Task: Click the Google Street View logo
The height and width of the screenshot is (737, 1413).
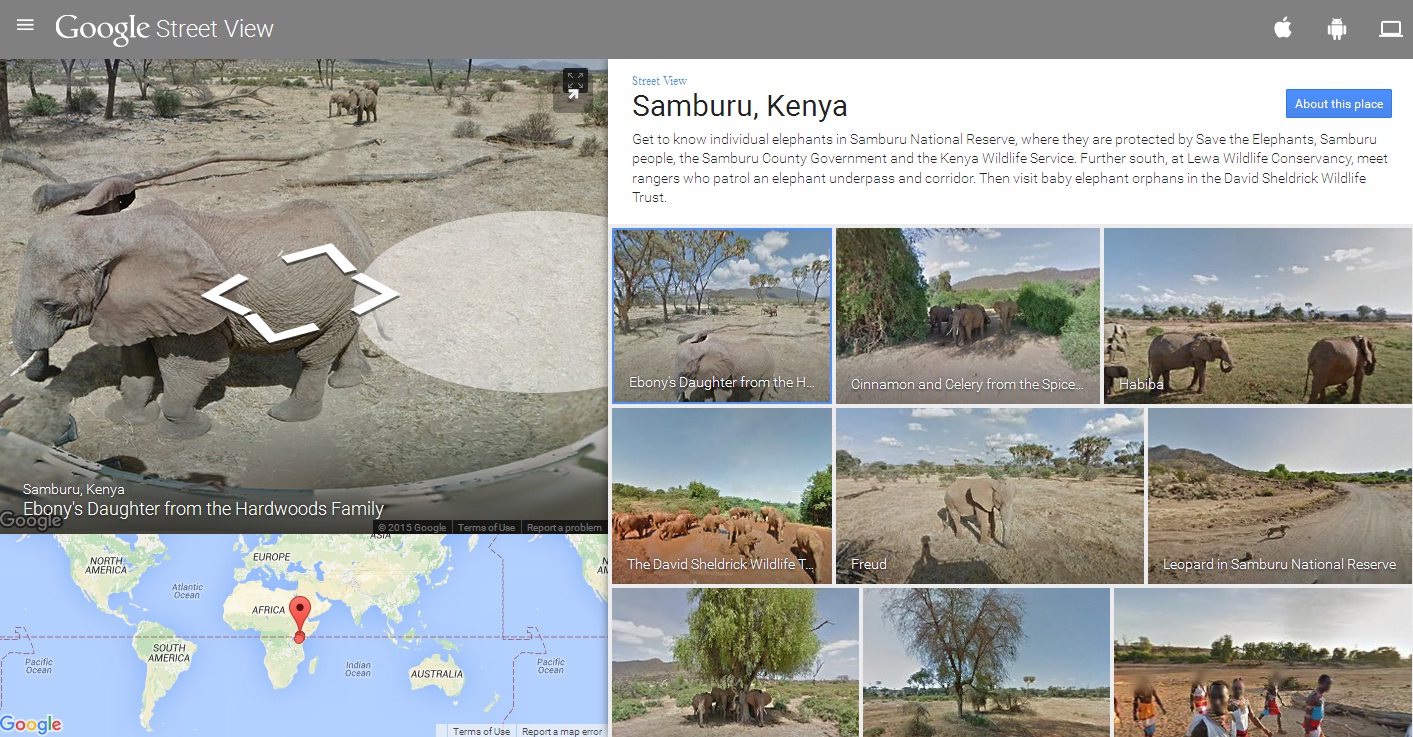Action: coord(164,29)
